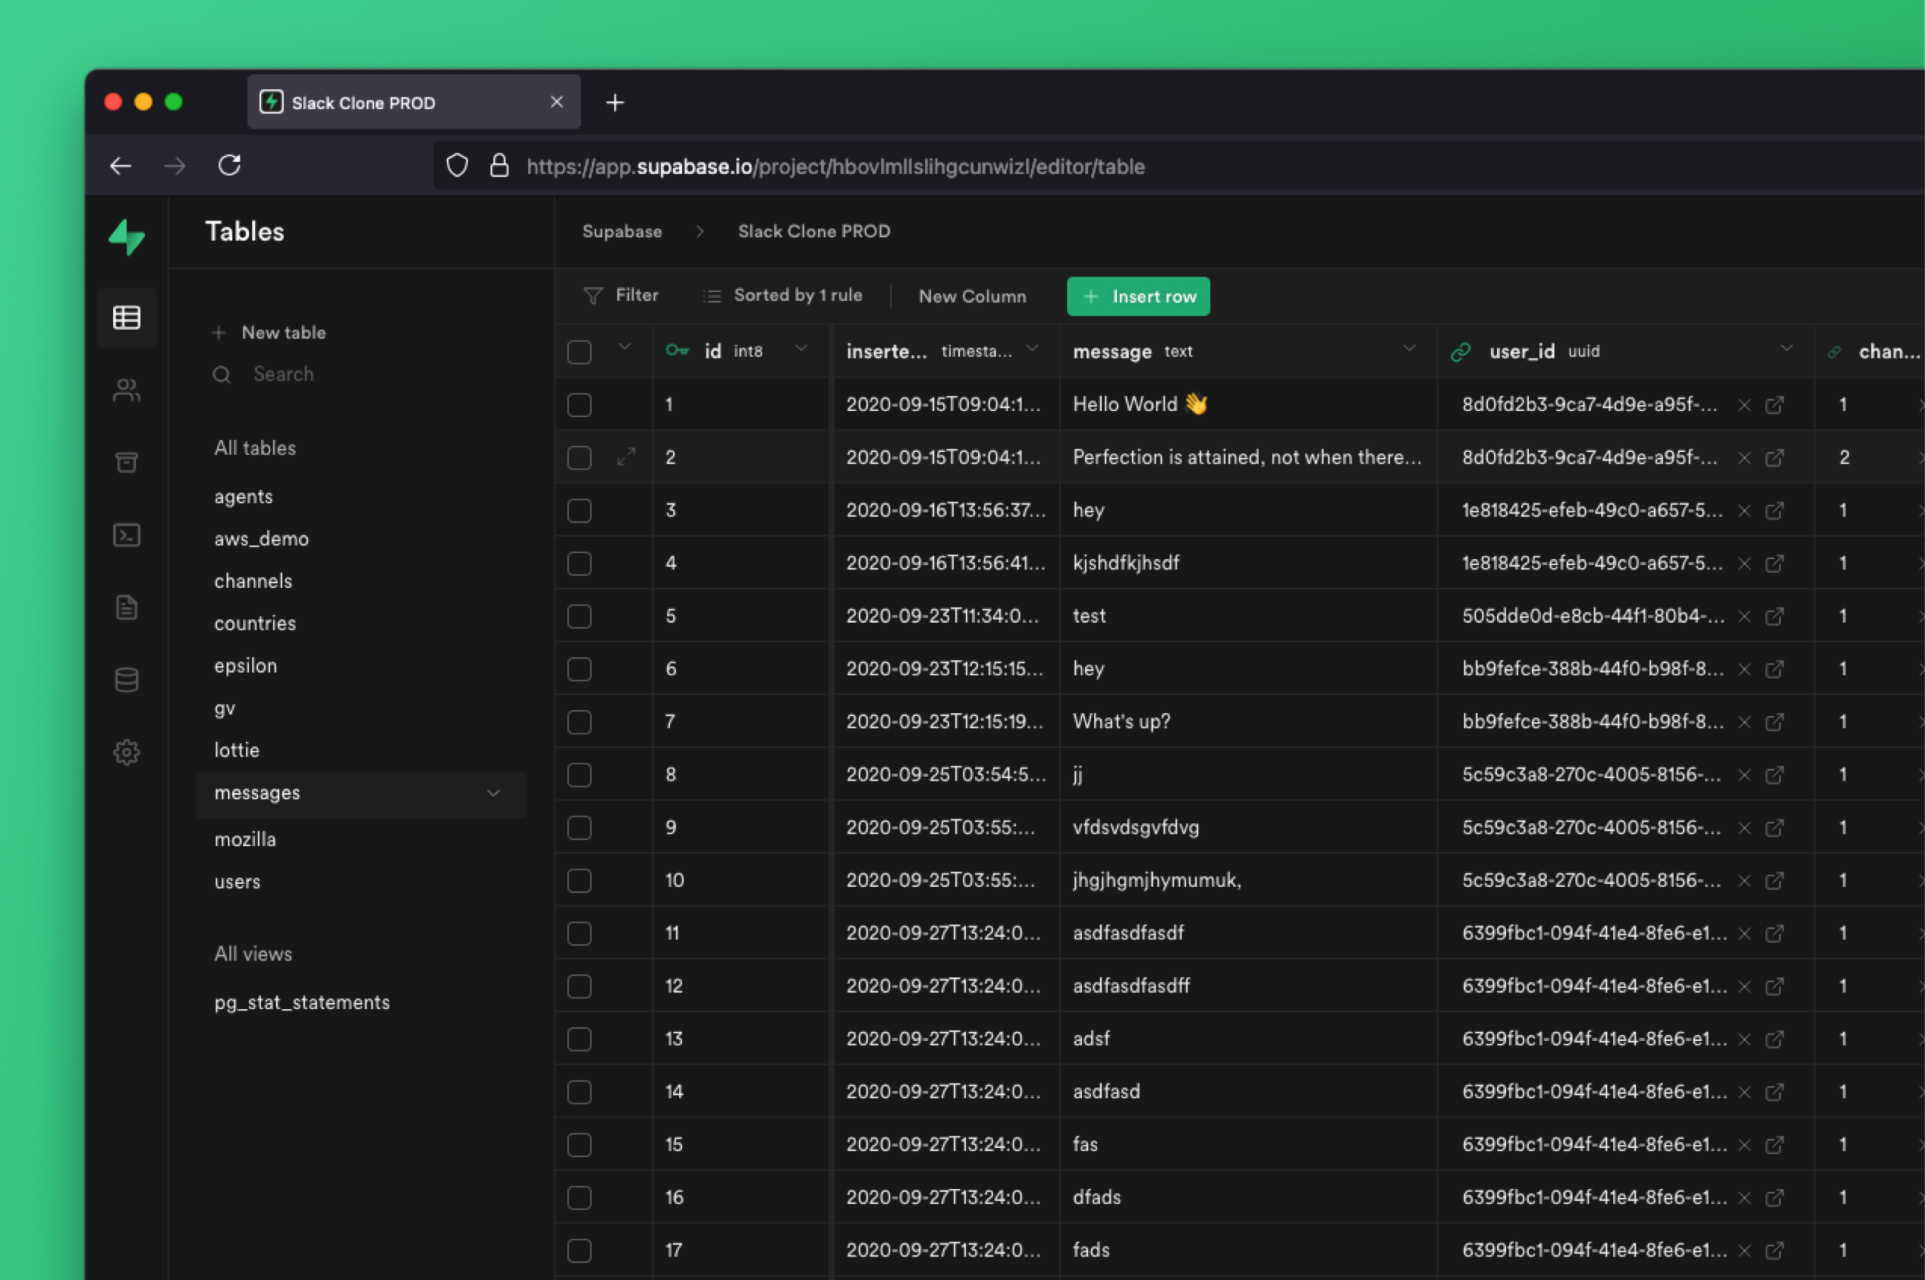
Task: Open the message column header dropdown
Action: click(1409, 348)
